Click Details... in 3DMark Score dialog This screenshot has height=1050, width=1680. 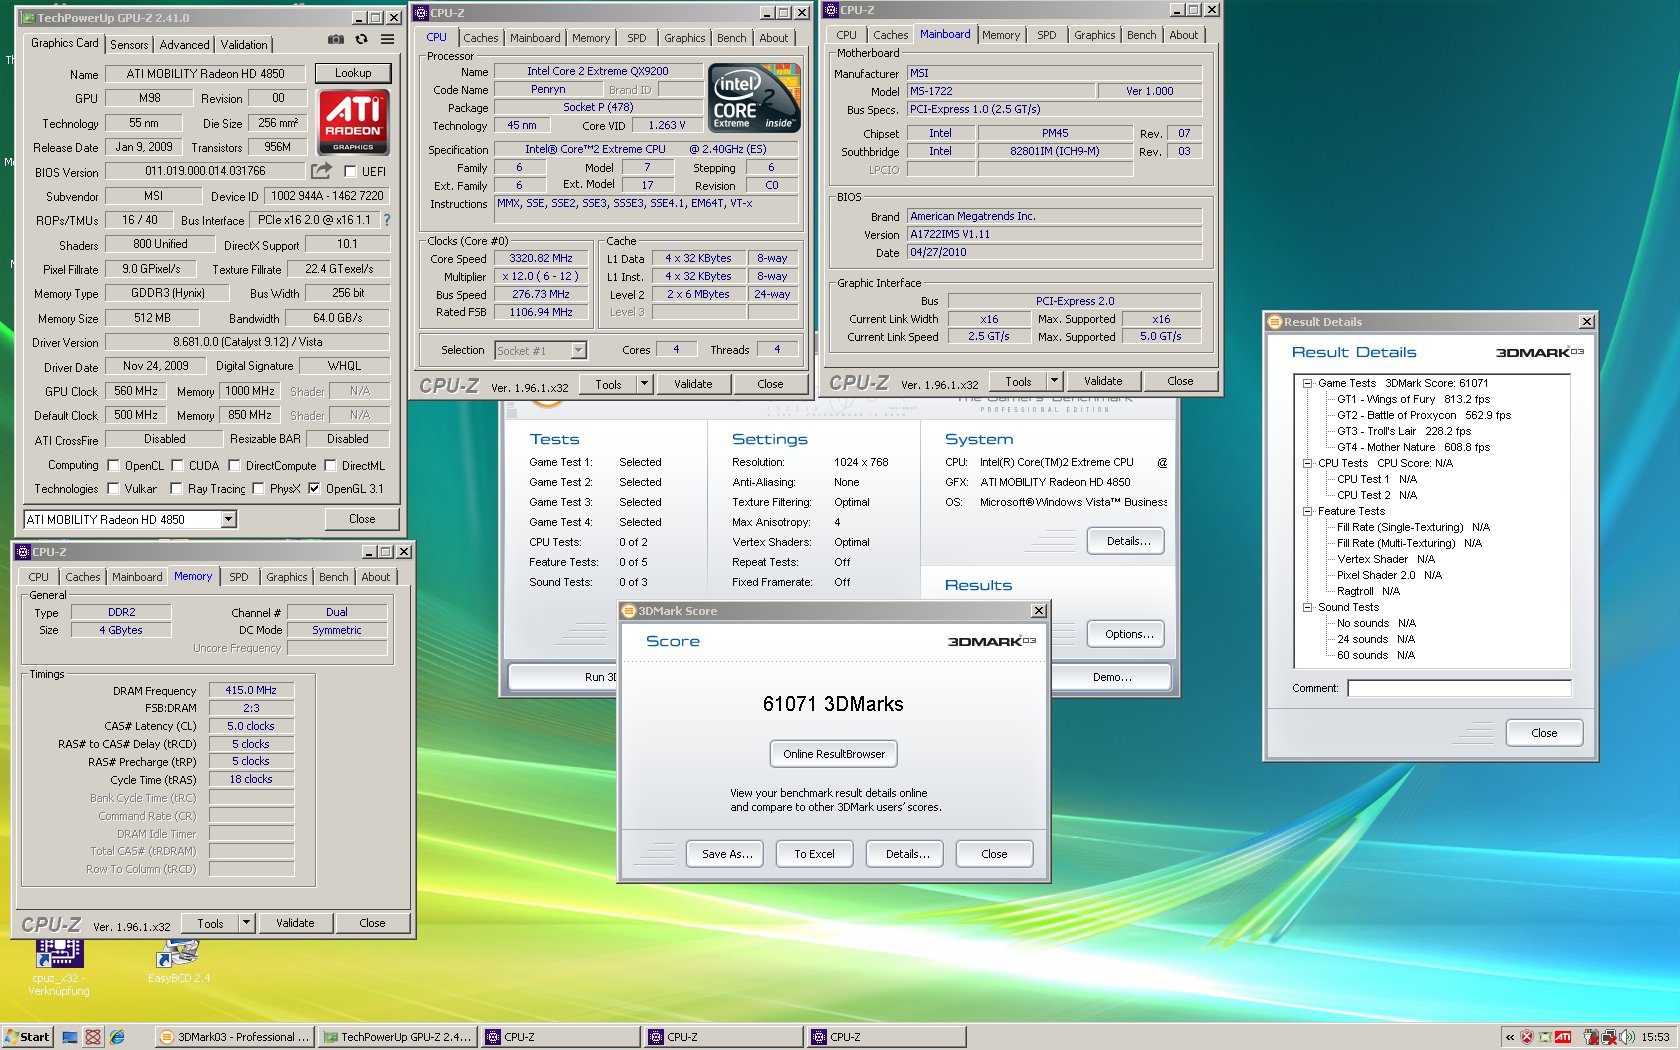coord(907,854)
